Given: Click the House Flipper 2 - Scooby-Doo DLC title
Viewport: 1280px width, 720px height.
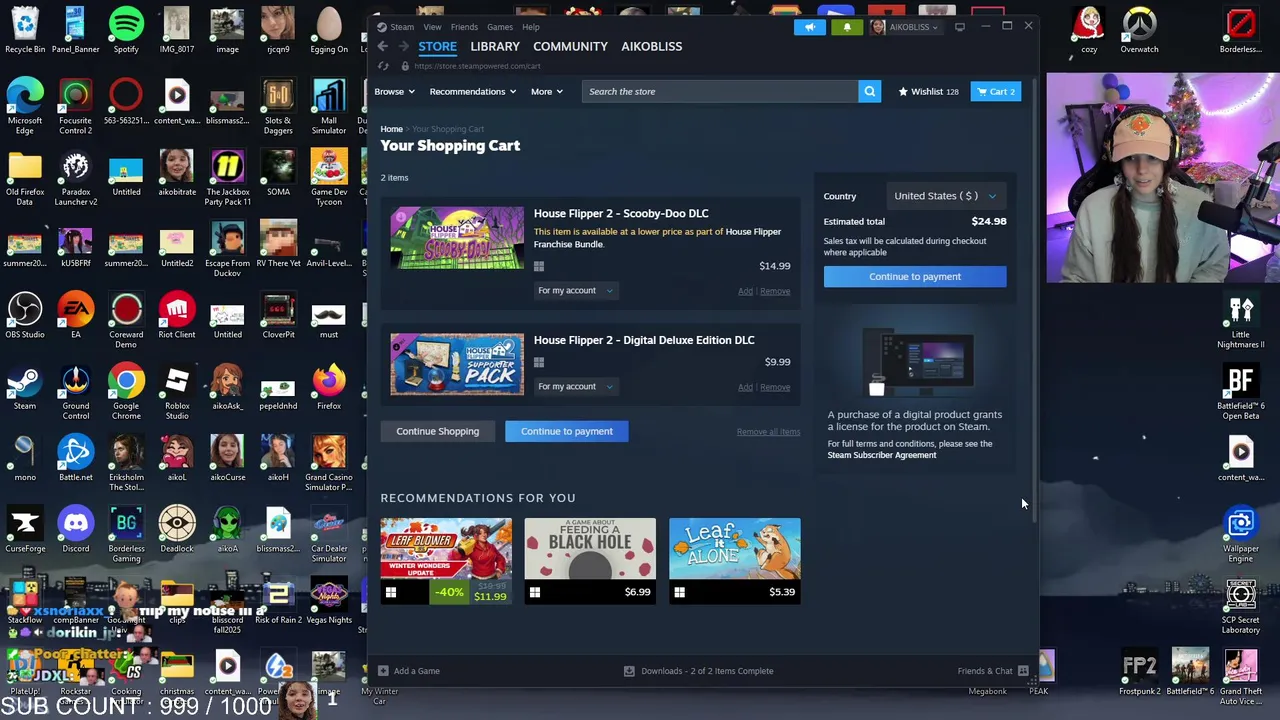Looking at the screenshot, I should pos(621,213).
